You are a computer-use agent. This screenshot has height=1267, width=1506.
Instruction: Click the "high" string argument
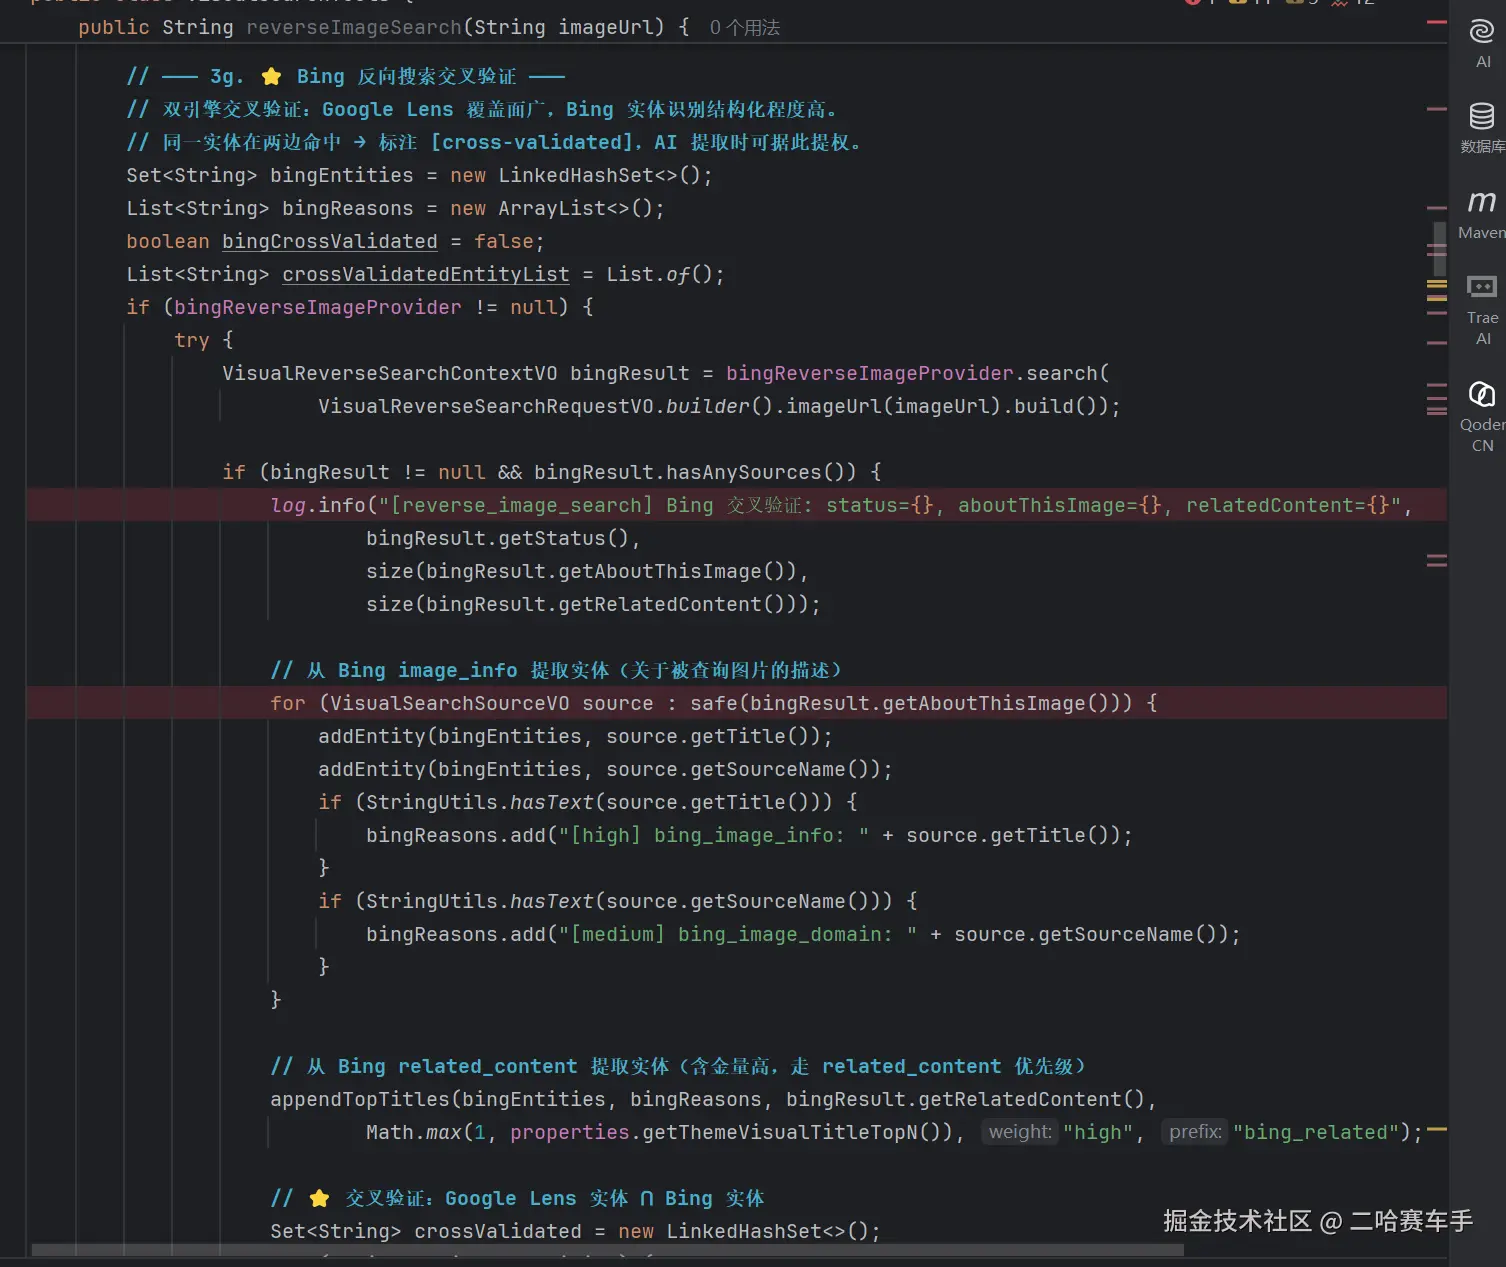point(1098,1132)
